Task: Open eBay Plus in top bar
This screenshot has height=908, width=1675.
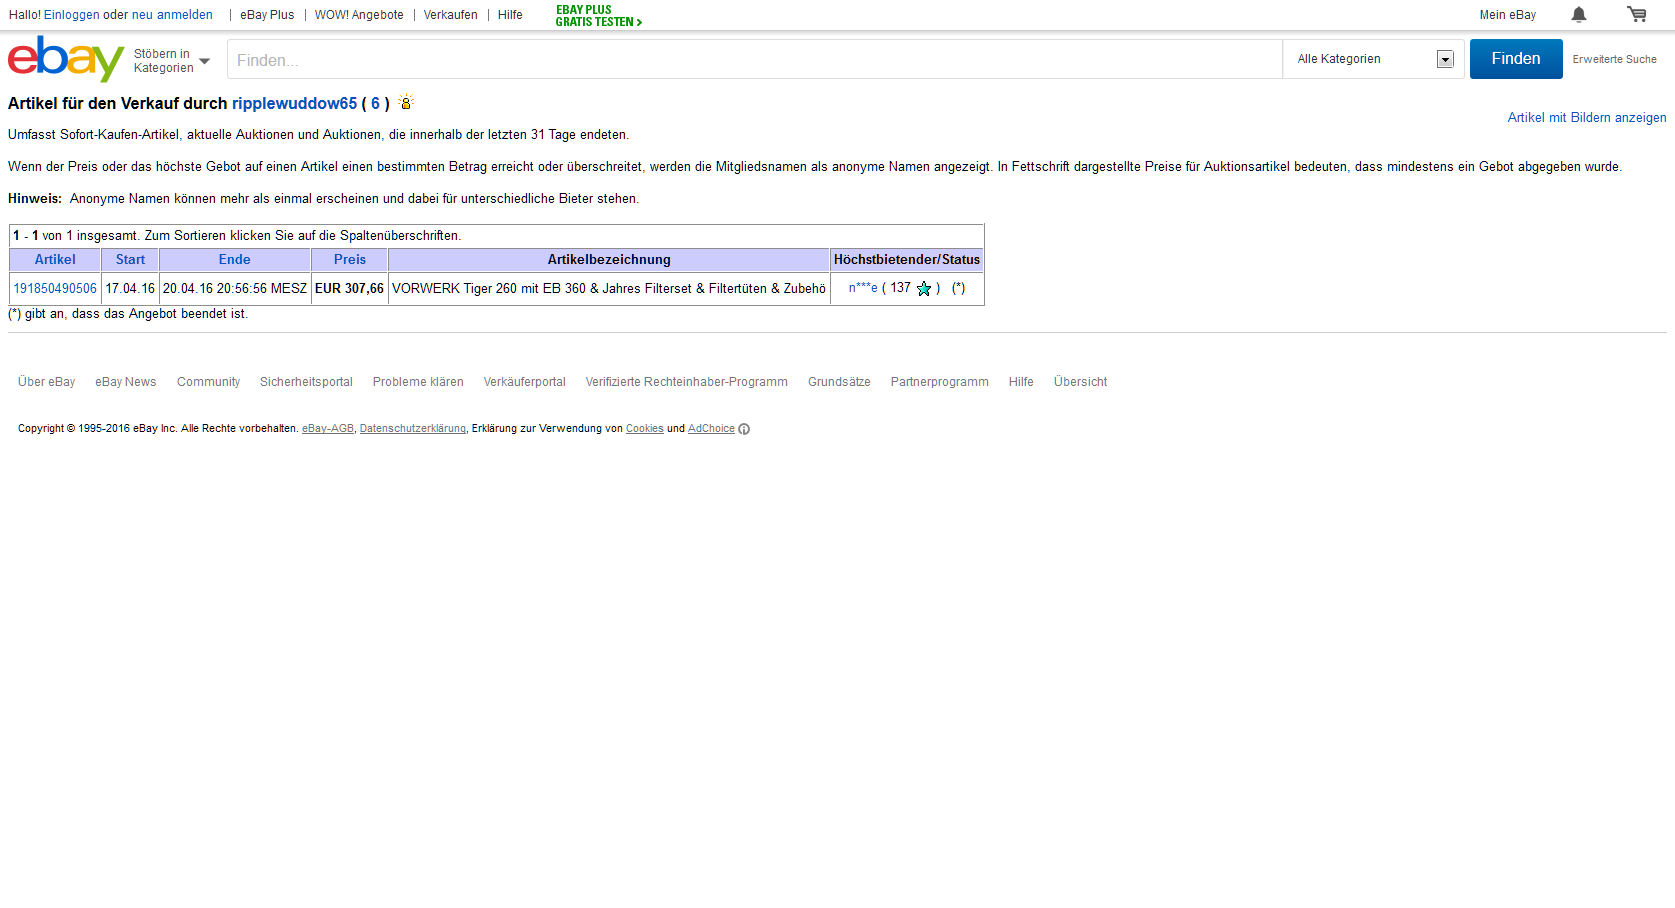Action: coord(267,15)
